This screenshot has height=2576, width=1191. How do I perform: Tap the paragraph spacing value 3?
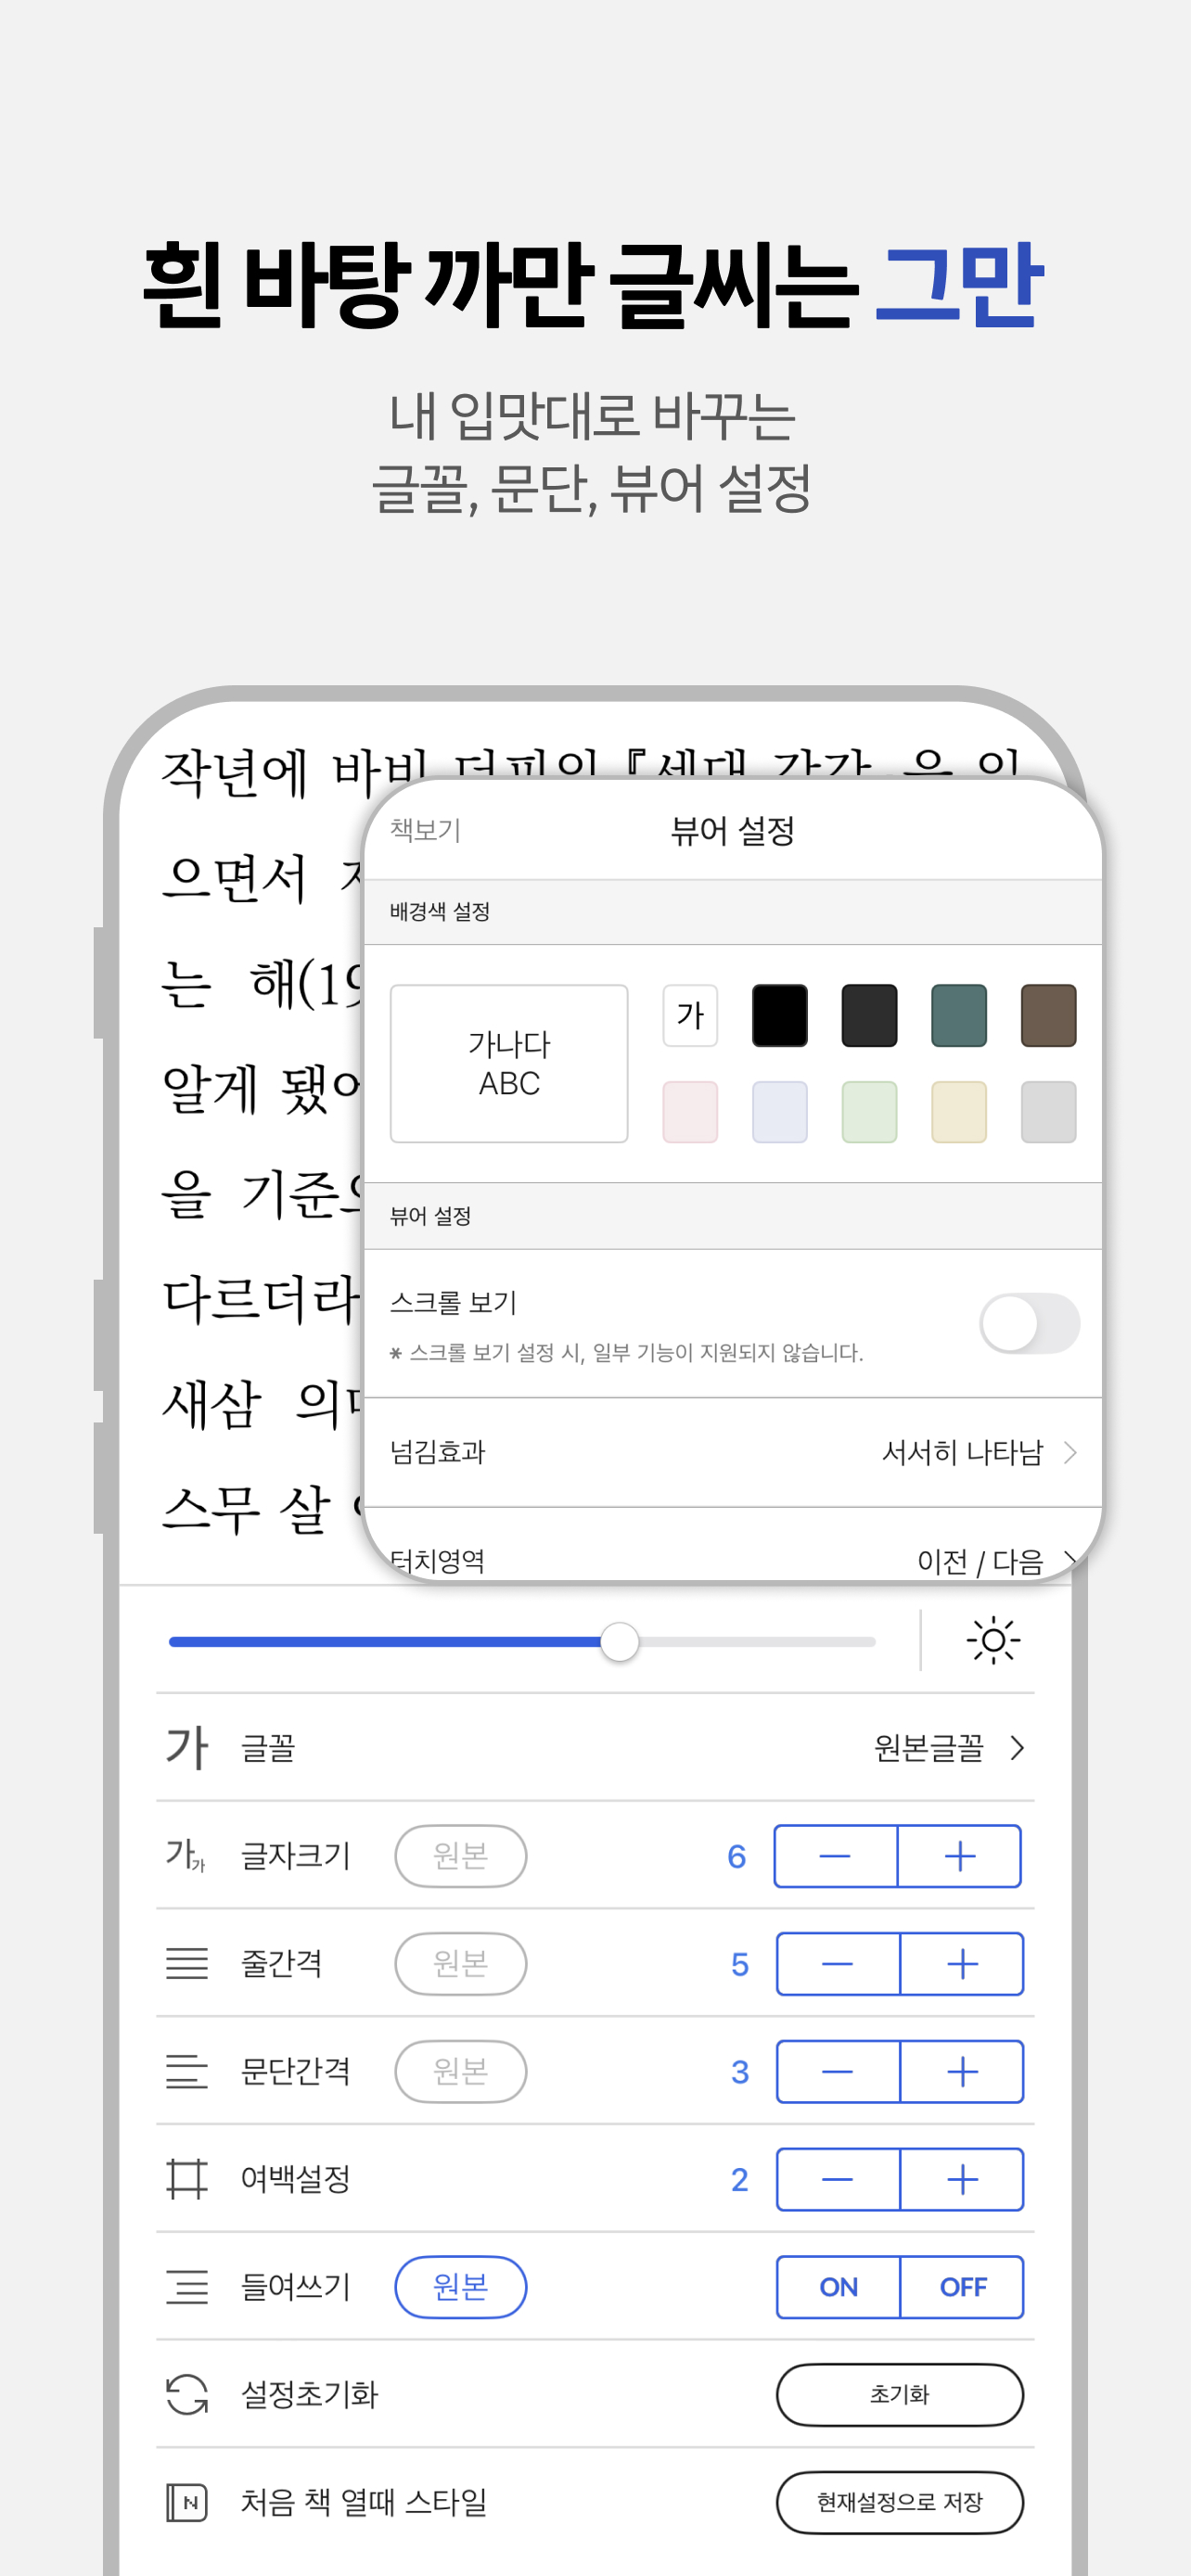(x=739, y=2072)
